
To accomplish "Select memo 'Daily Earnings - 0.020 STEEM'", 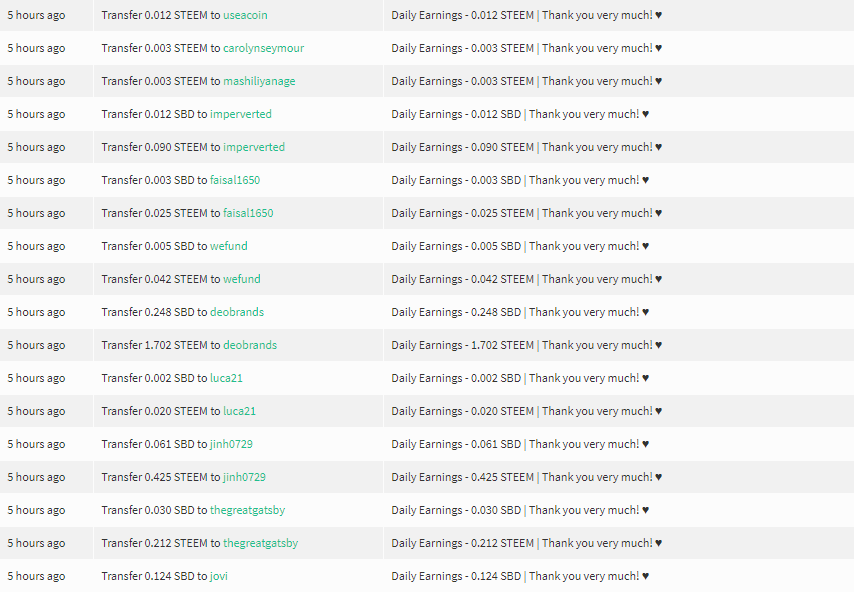I will [x=462, y=411].
